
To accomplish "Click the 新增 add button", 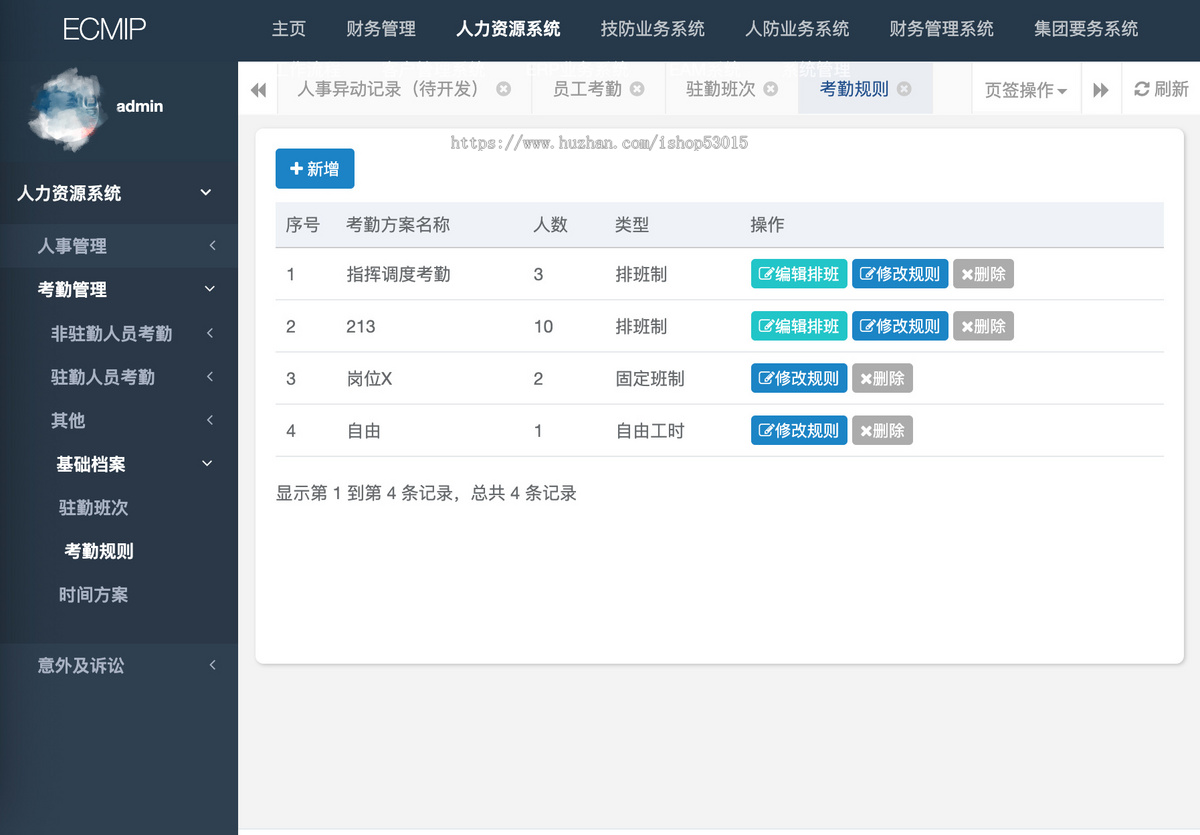I will (x=315, y=169).
